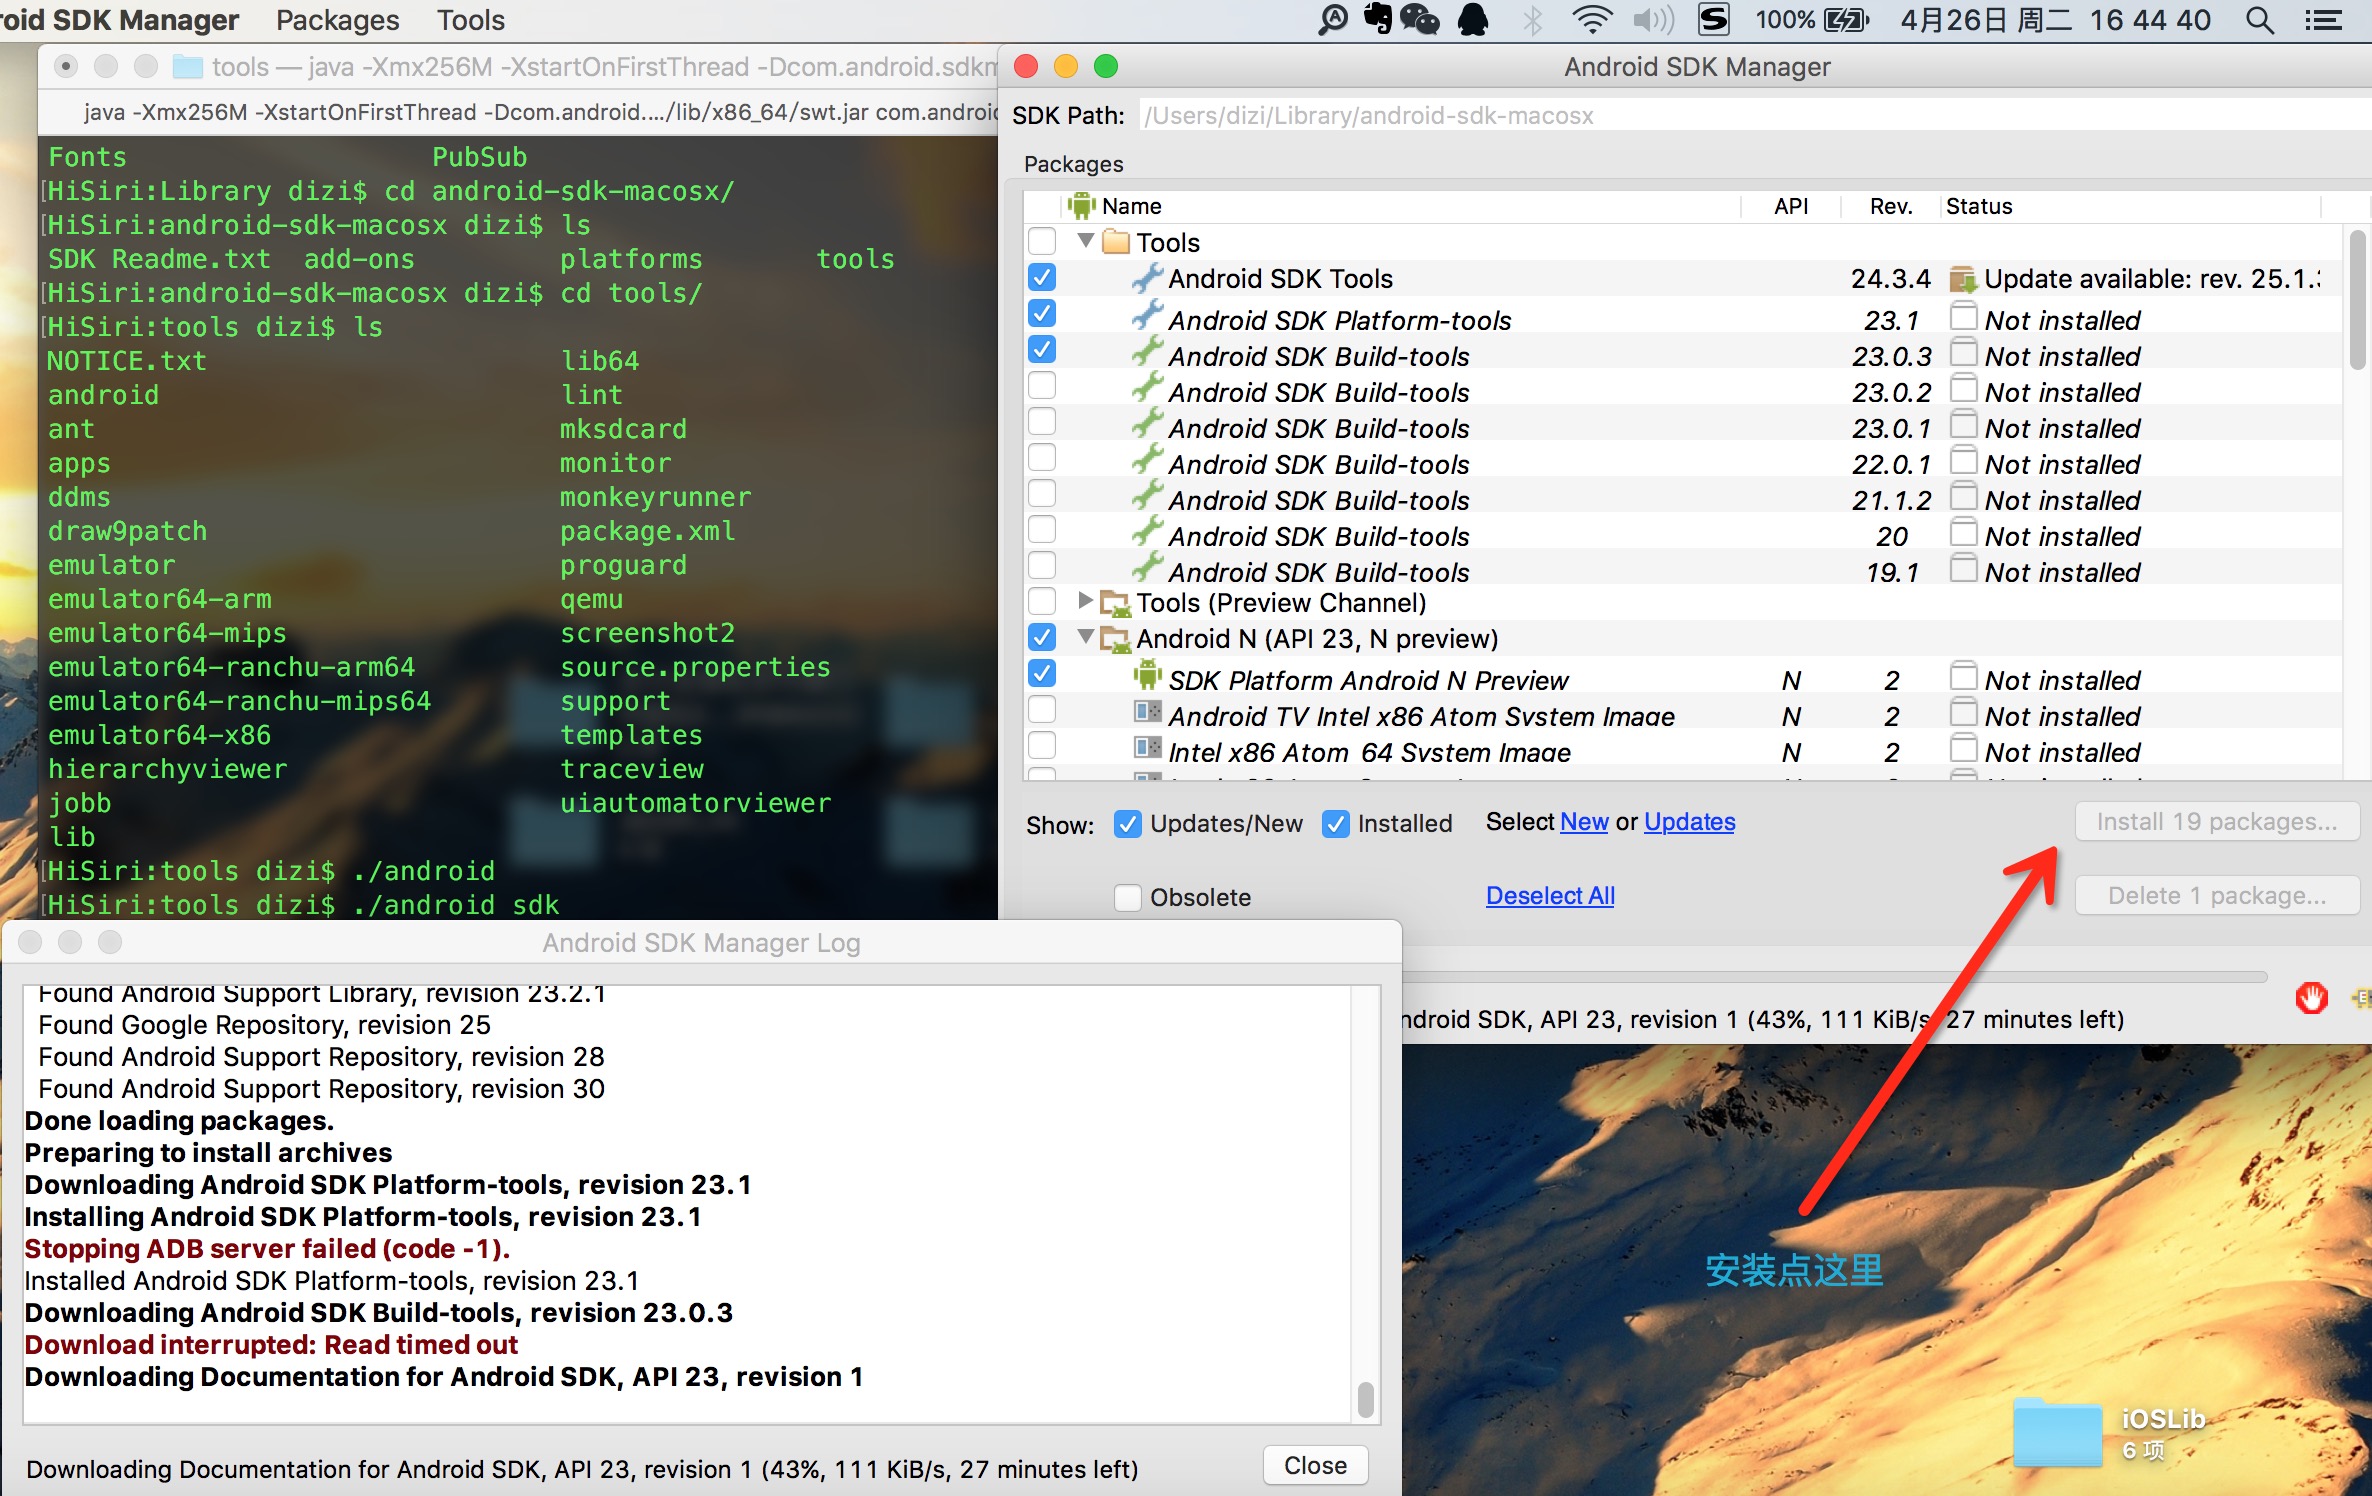Click the Select Updates link
2372x1496 pixels.
(1689, 822)
